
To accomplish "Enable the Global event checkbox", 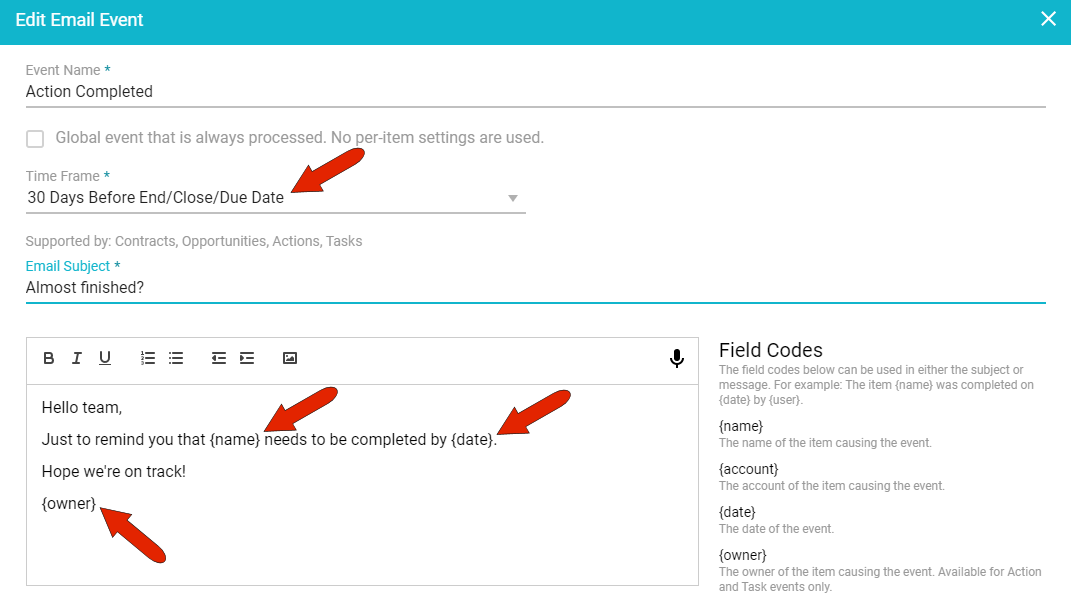I will (x=35, y=139).
